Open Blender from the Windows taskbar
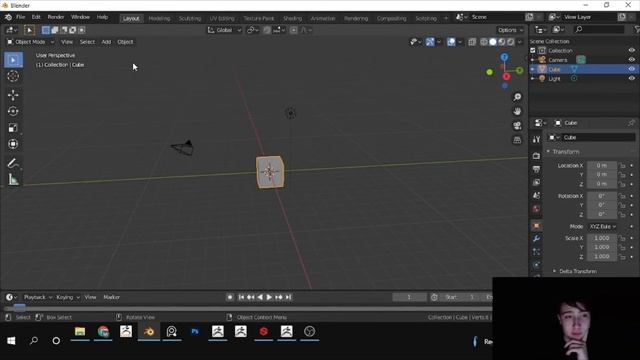The height and width of the screenshot is (360, 640). [x=149, y=331]
